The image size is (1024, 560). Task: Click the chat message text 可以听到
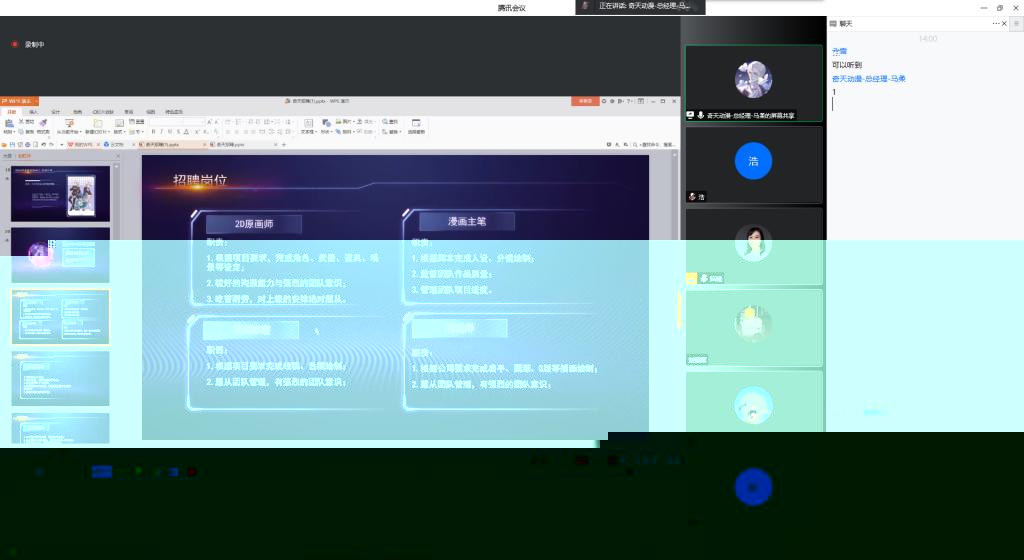tap(846, 65)
